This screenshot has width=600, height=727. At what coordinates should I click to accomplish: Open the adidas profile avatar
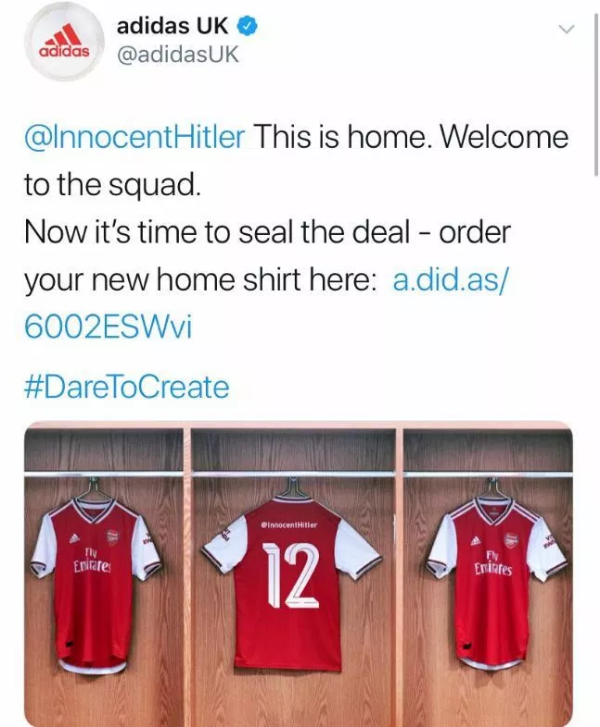click(66, 41)
